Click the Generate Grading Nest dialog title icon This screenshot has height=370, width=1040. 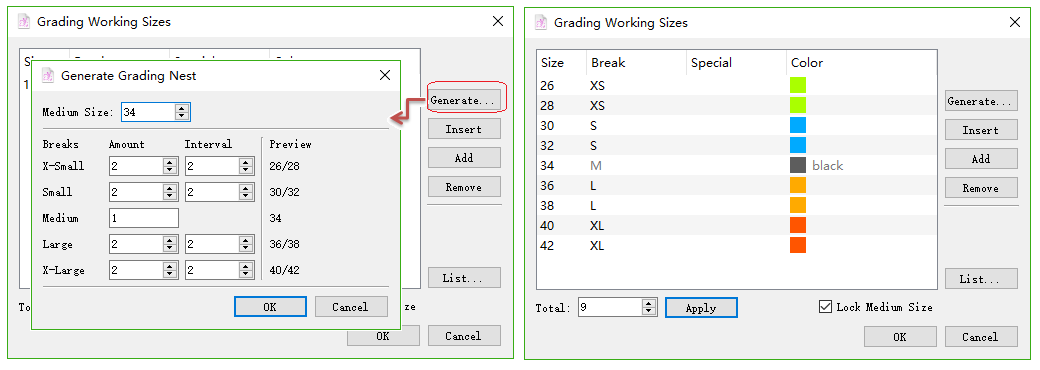(48, 76)
